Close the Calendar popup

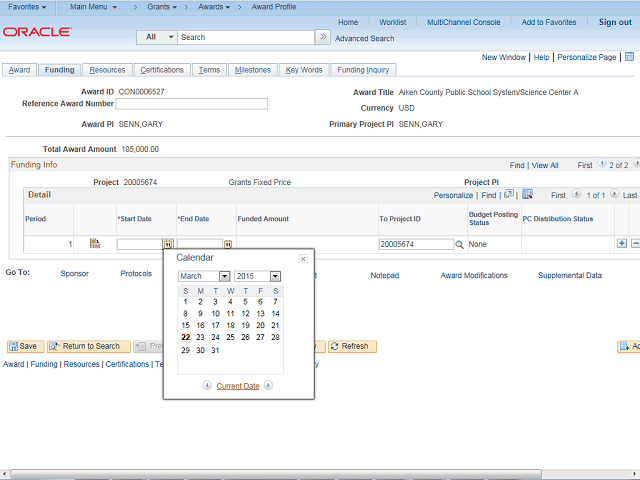(303, 259)
